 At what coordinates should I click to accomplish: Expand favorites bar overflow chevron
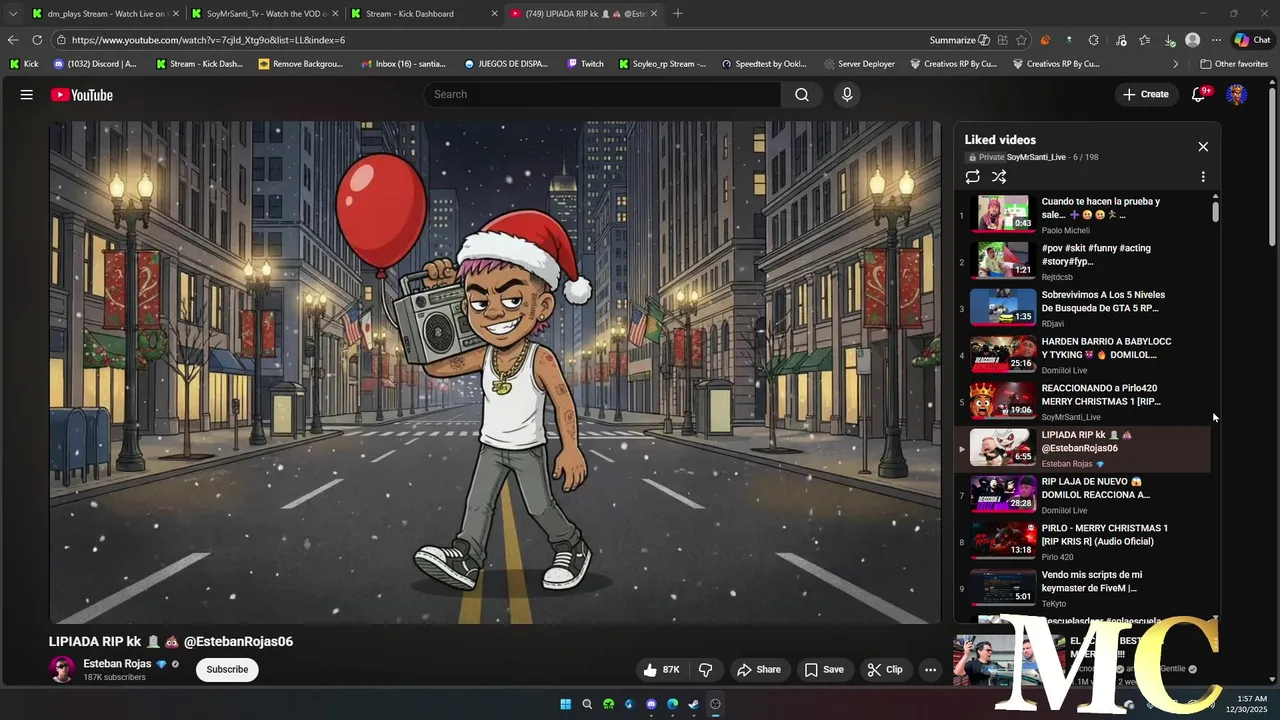[1176, 64]
